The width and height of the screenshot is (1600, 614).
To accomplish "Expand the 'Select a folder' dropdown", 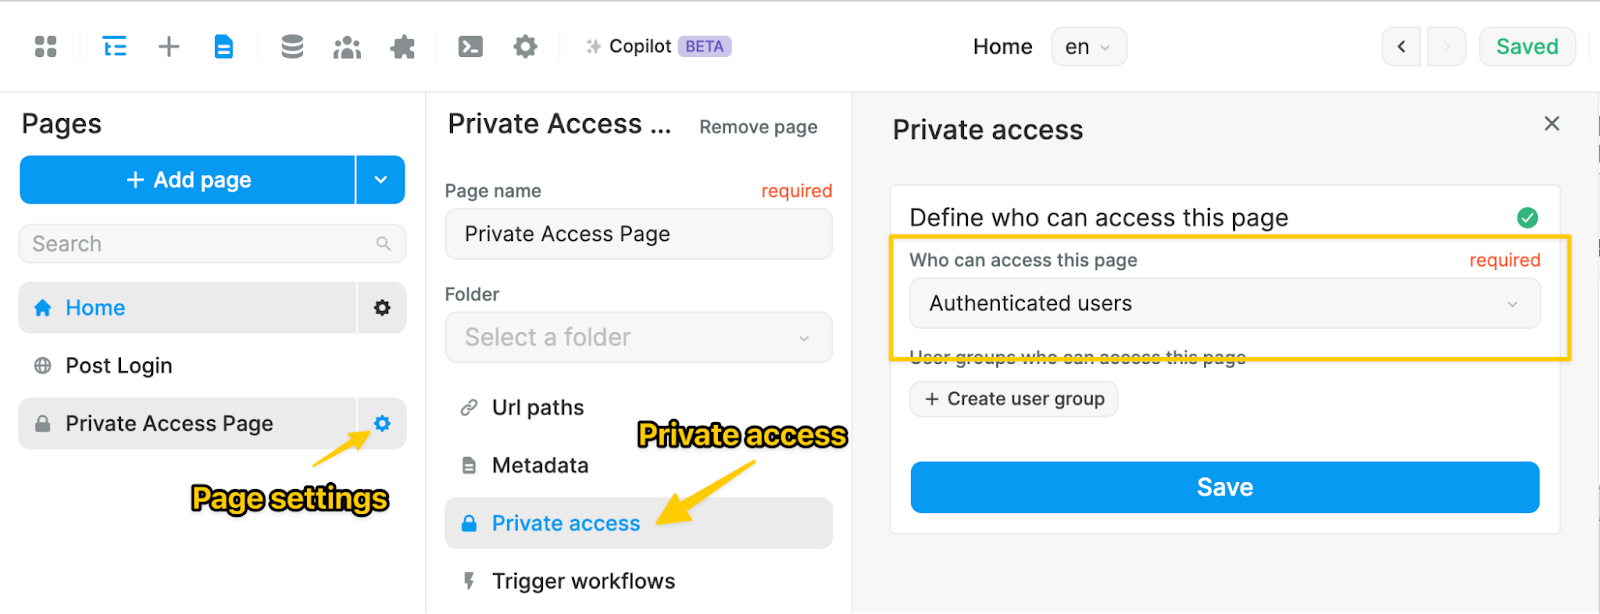I will click(637, 337).
